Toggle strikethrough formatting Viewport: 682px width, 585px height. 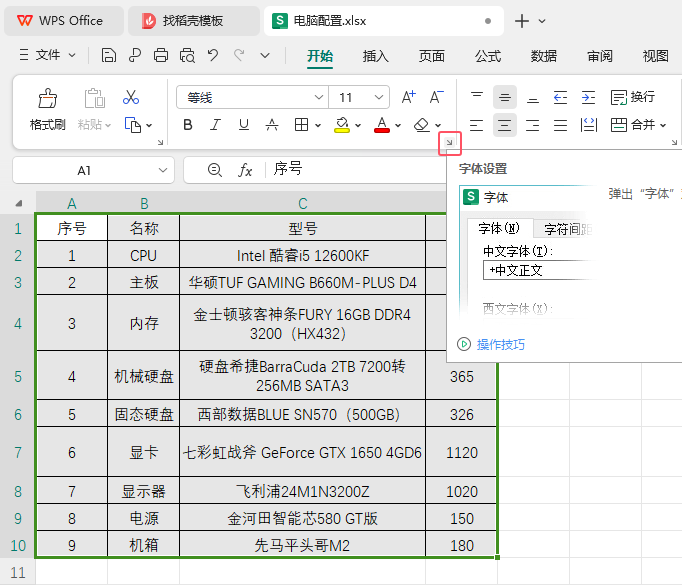(272, 125)
